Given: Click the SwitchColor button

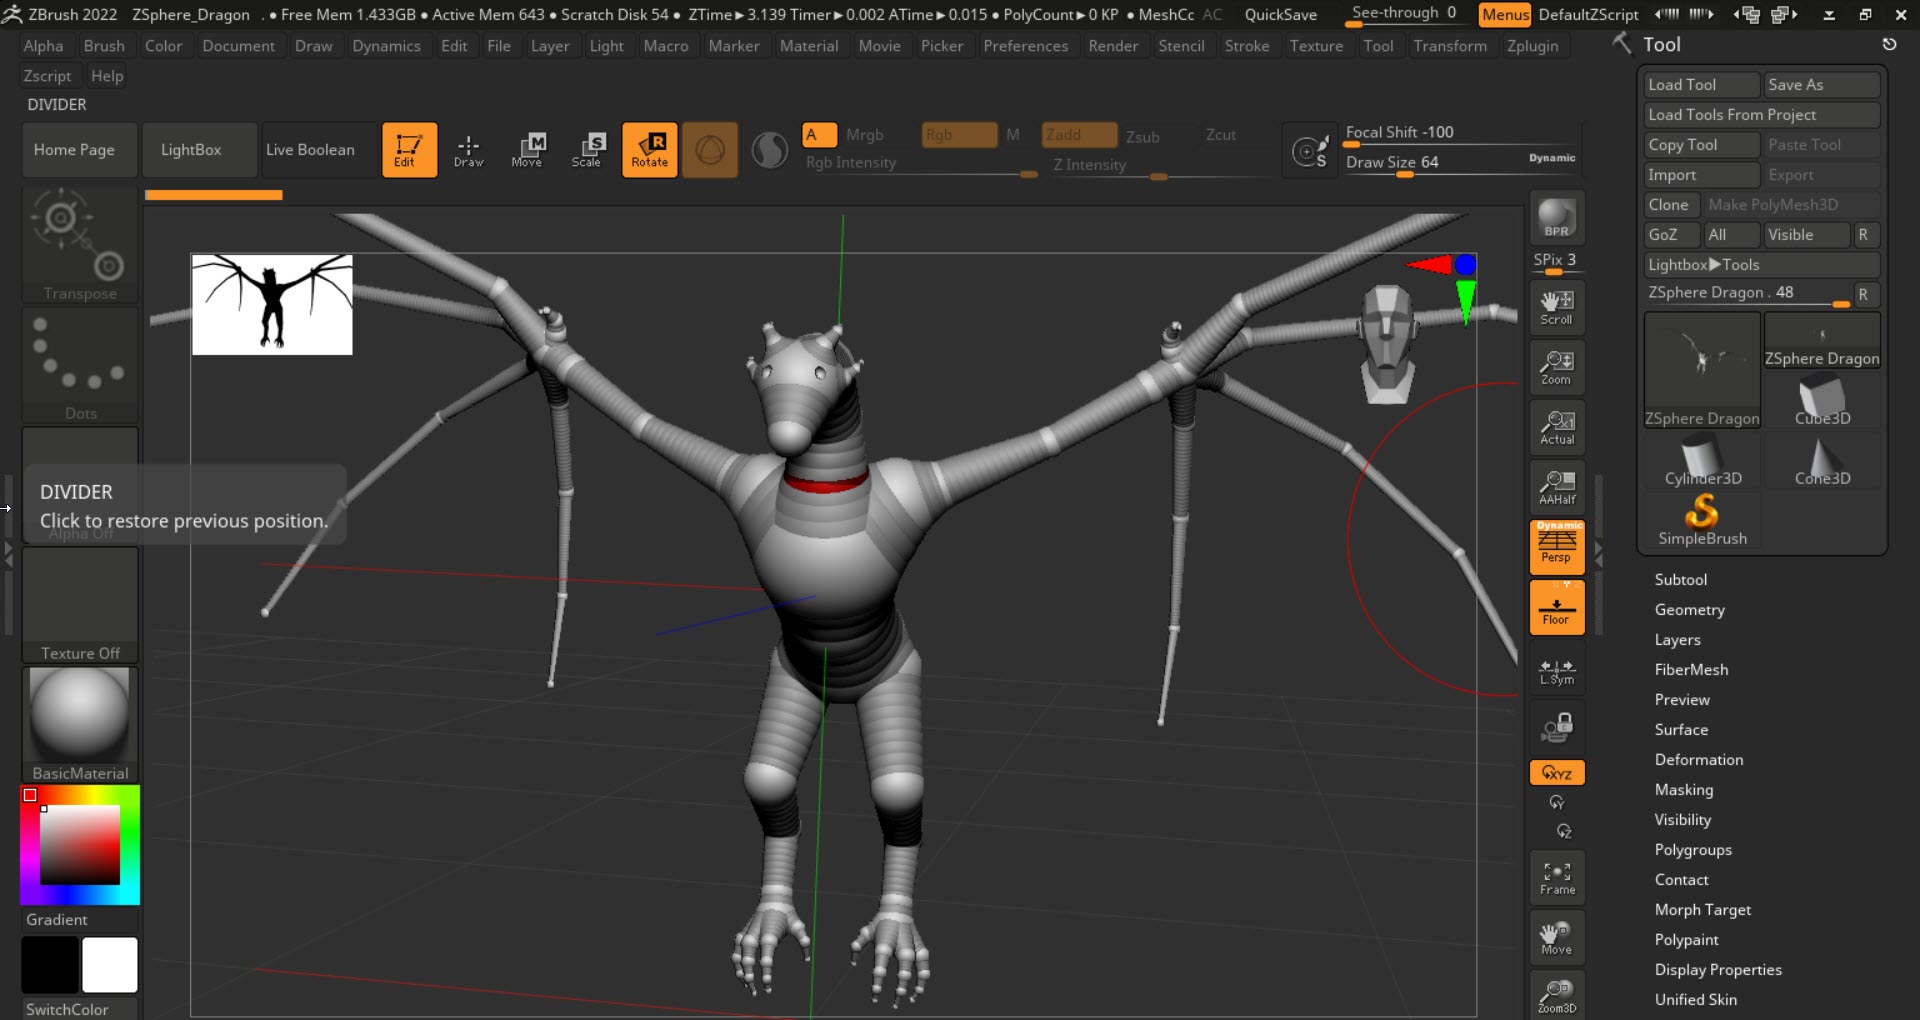Looking at the screenshot, I should pos(80,1009).
